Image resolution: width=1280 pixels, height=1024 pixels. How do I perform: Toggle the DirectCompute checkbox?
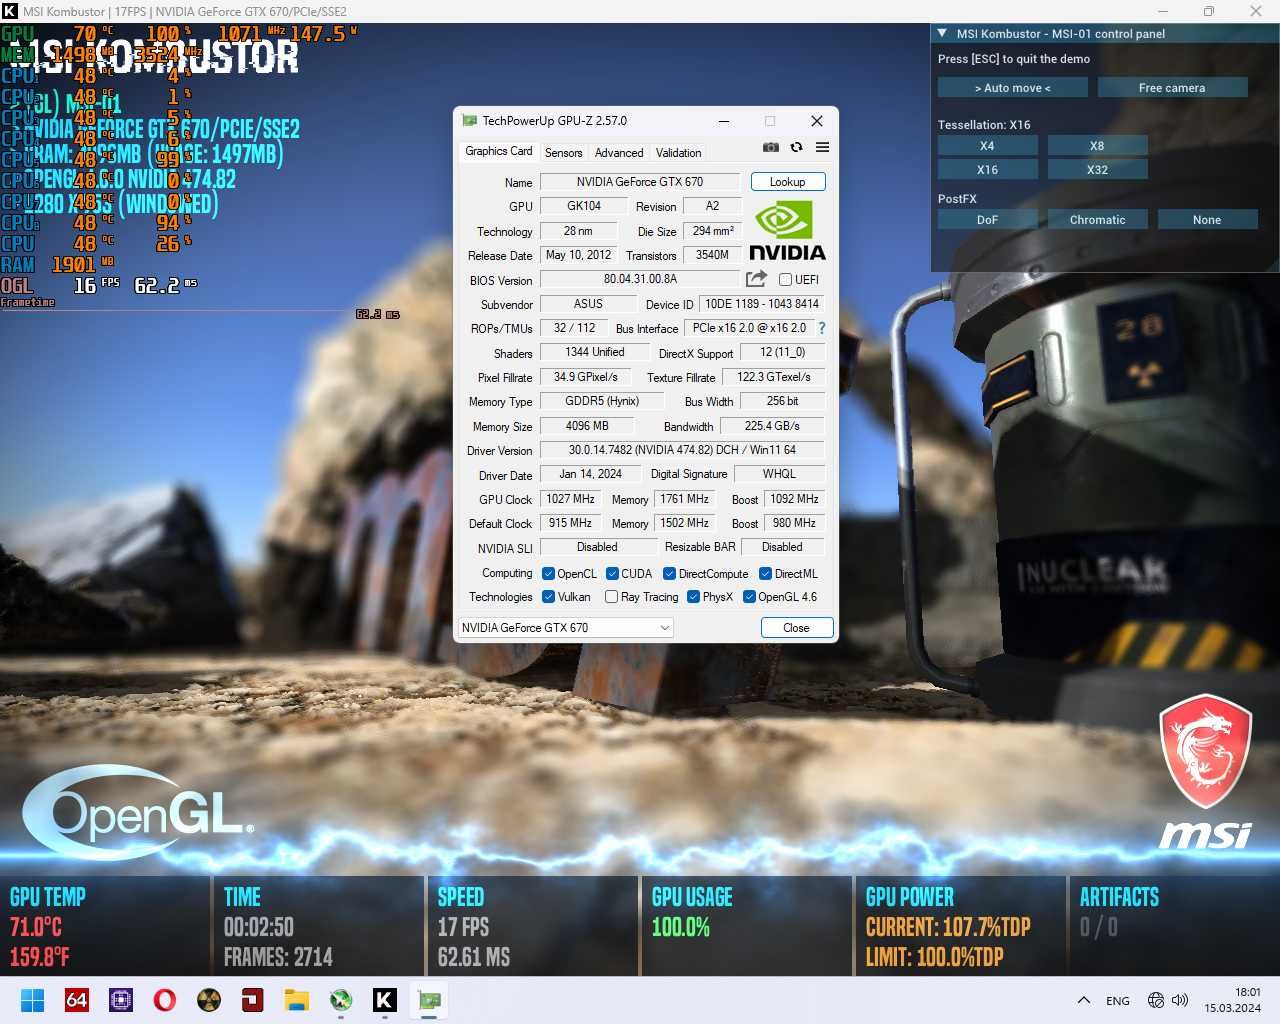670,574
